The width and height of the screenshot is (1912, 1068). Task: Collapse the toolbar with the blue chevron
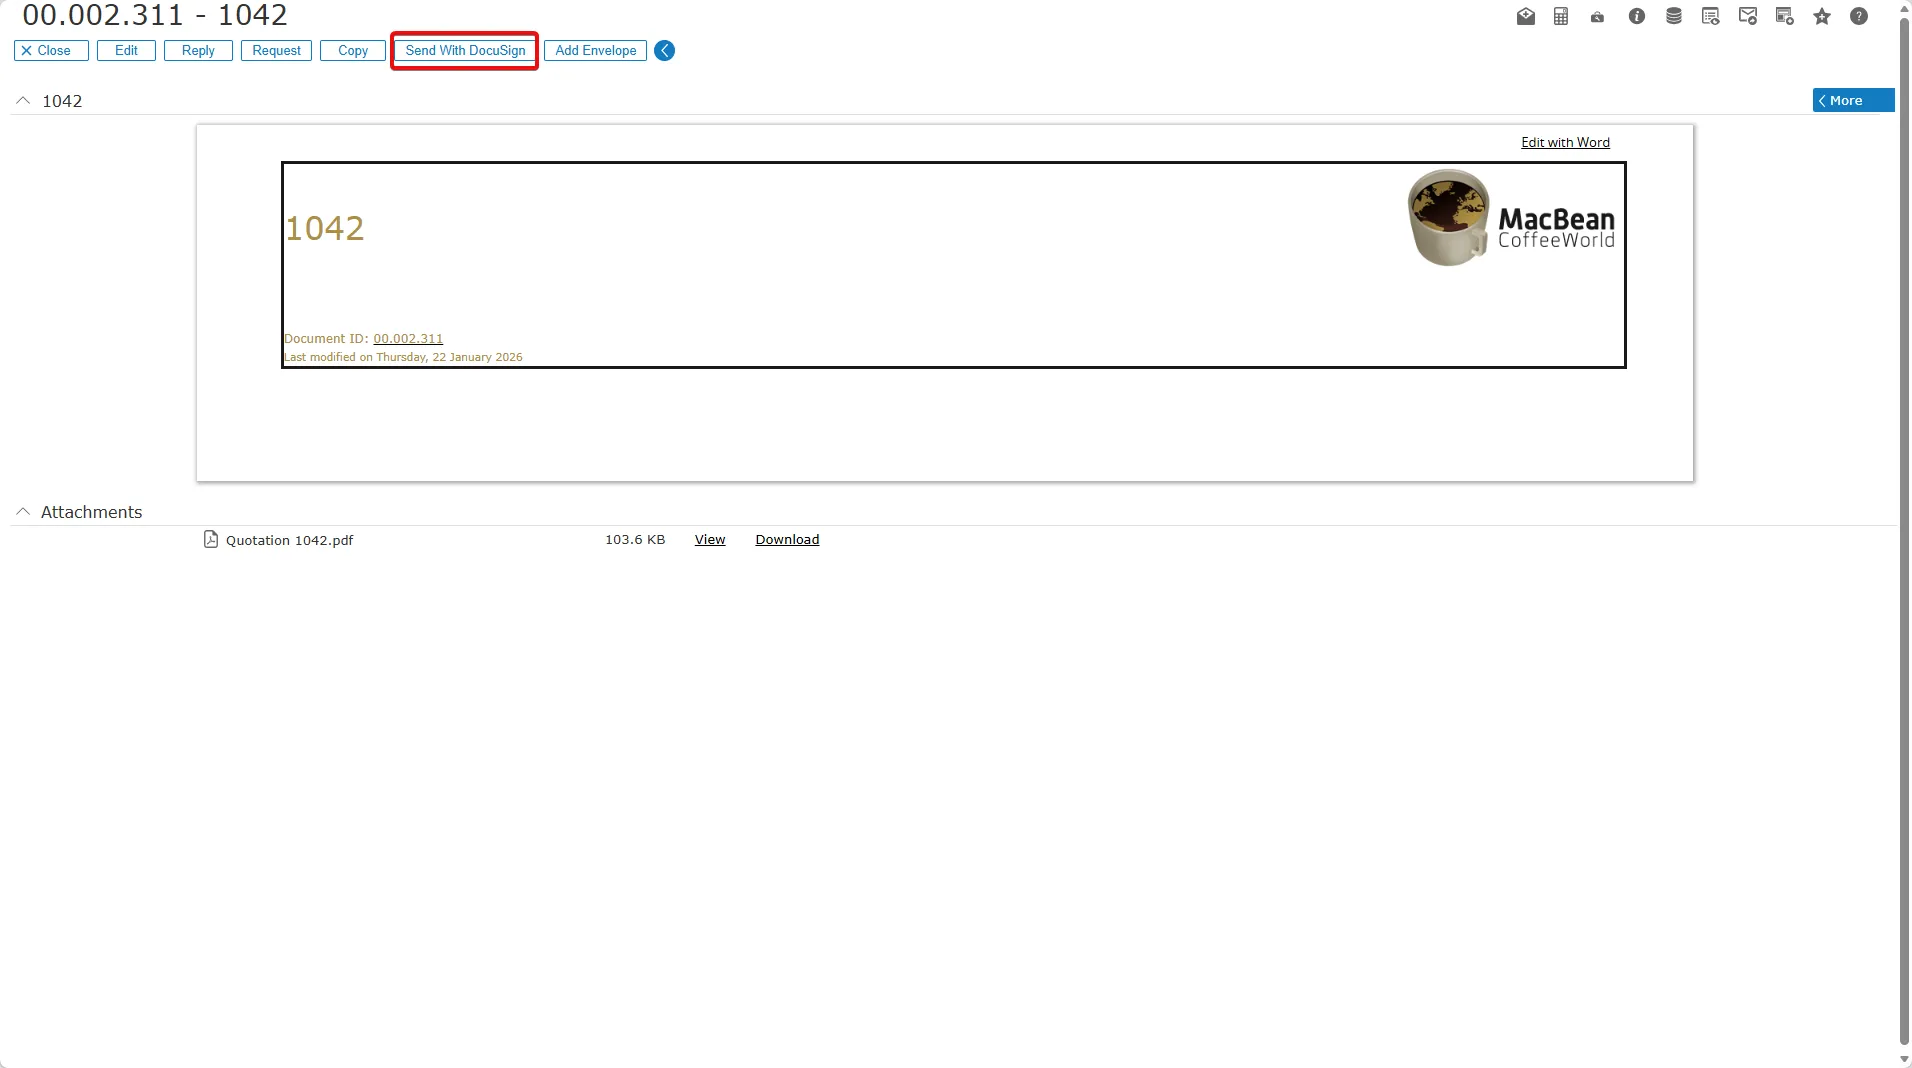664,50
